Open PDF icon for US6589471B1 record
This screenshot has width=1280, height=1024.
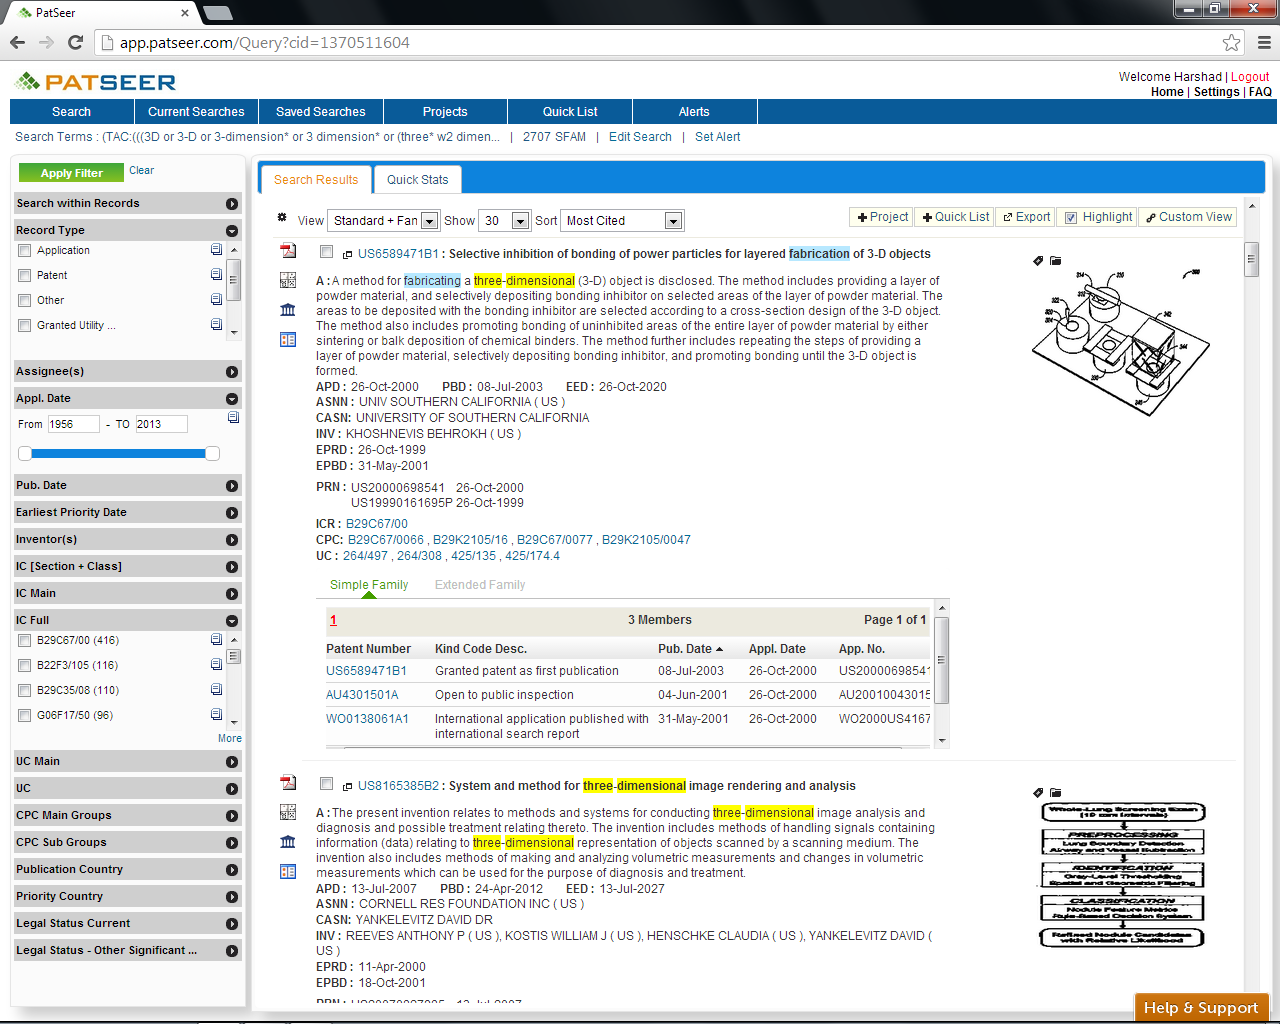coord(288,251)
